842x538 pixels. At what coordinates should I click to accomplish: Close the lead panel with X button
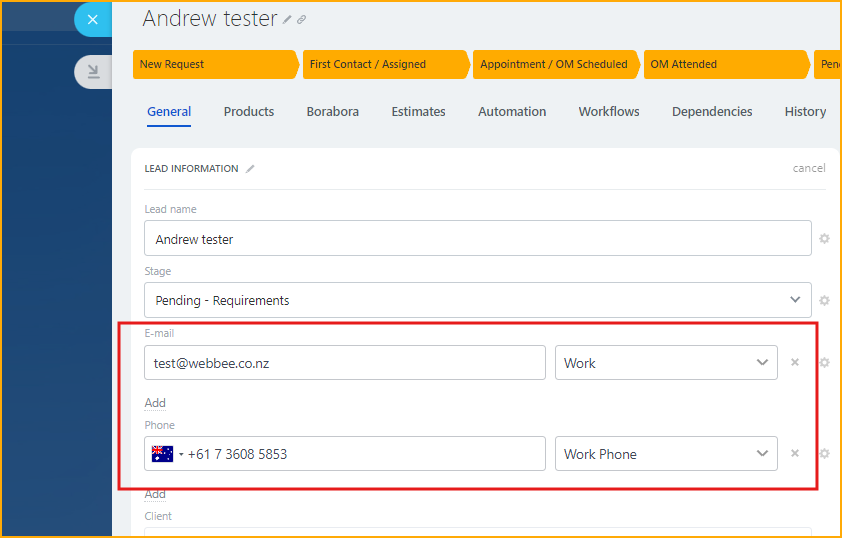[93, 19]
